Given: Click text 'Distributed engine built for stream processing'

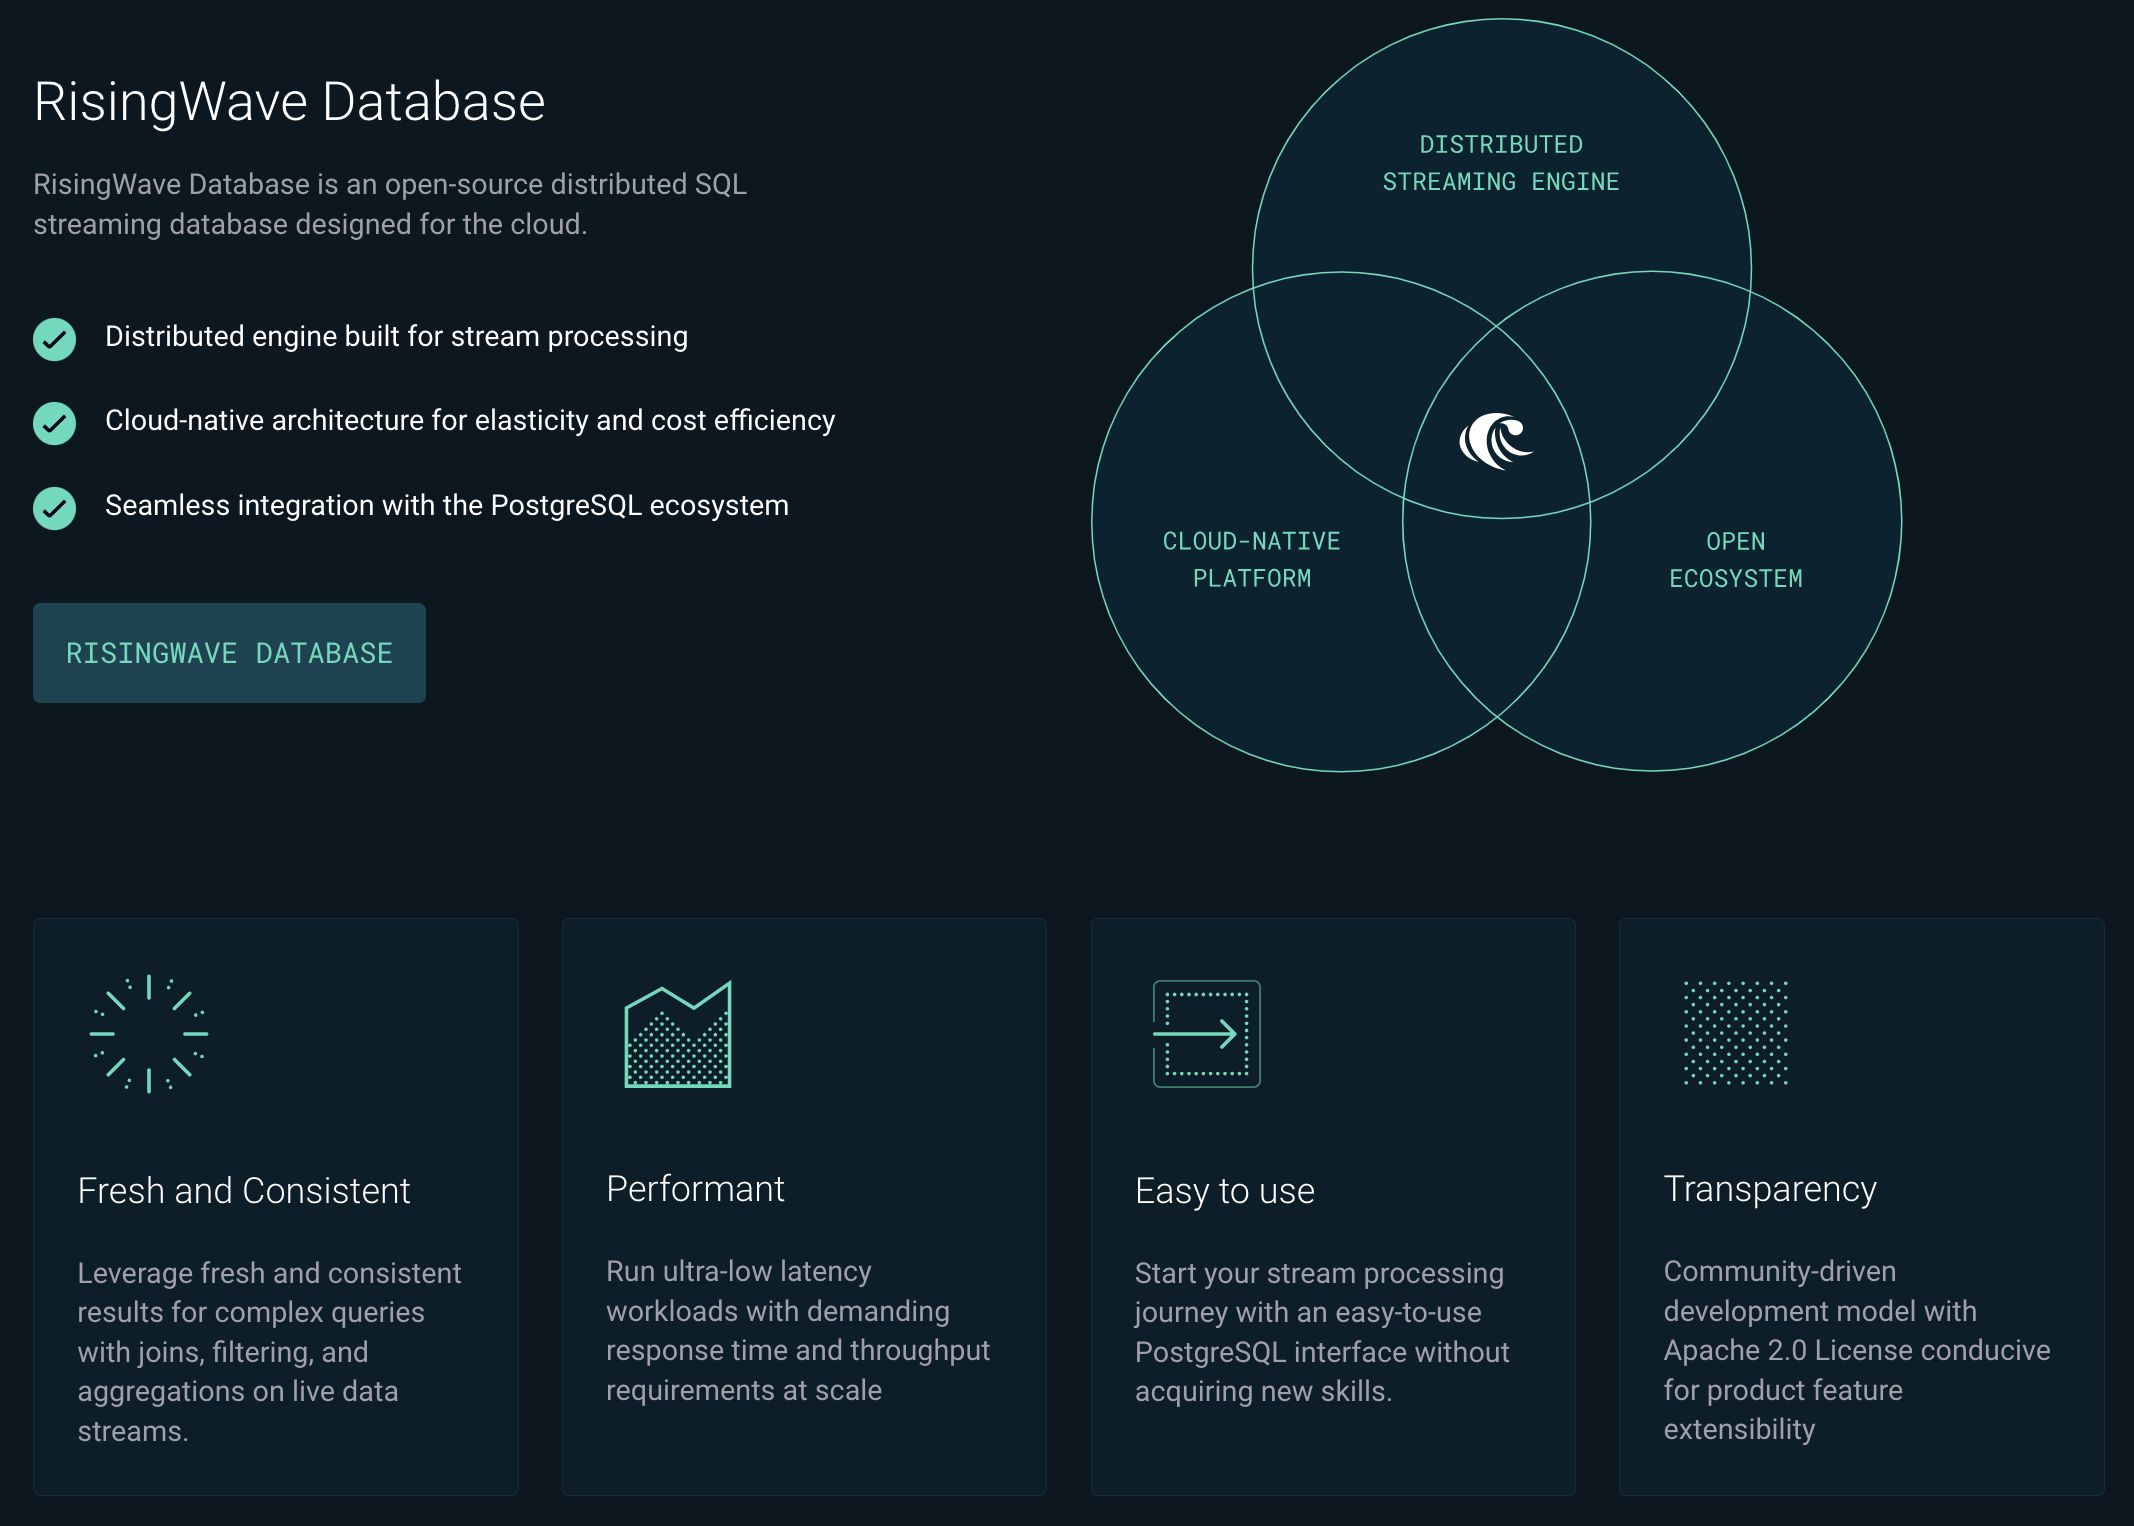Looking at the screenshot, I should (396, 336).
